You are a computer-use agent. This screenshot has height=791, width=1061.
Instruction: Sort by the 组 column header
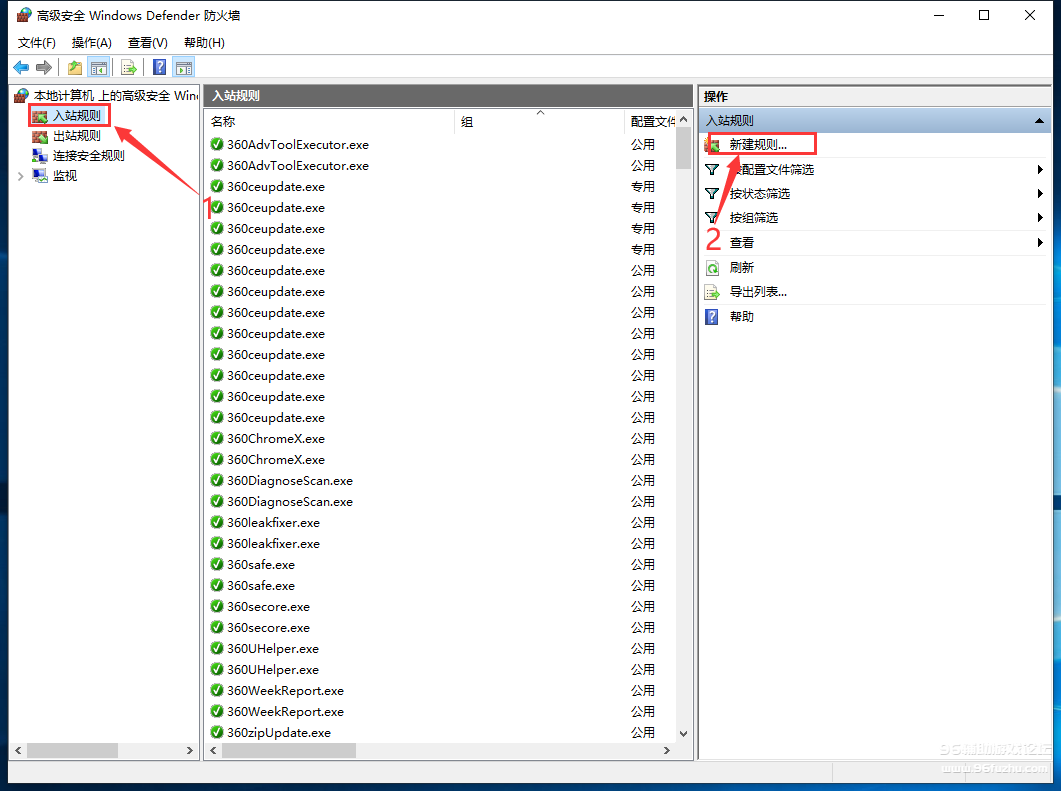coord(539,122)
